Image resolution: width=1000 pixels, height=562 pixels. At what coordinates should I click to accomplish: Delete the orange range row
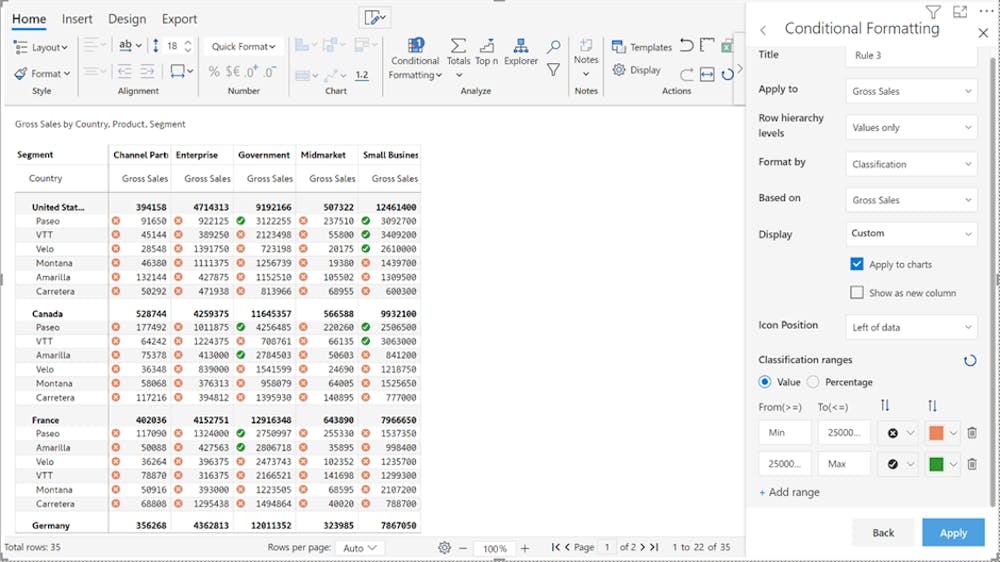pos(971,433)
